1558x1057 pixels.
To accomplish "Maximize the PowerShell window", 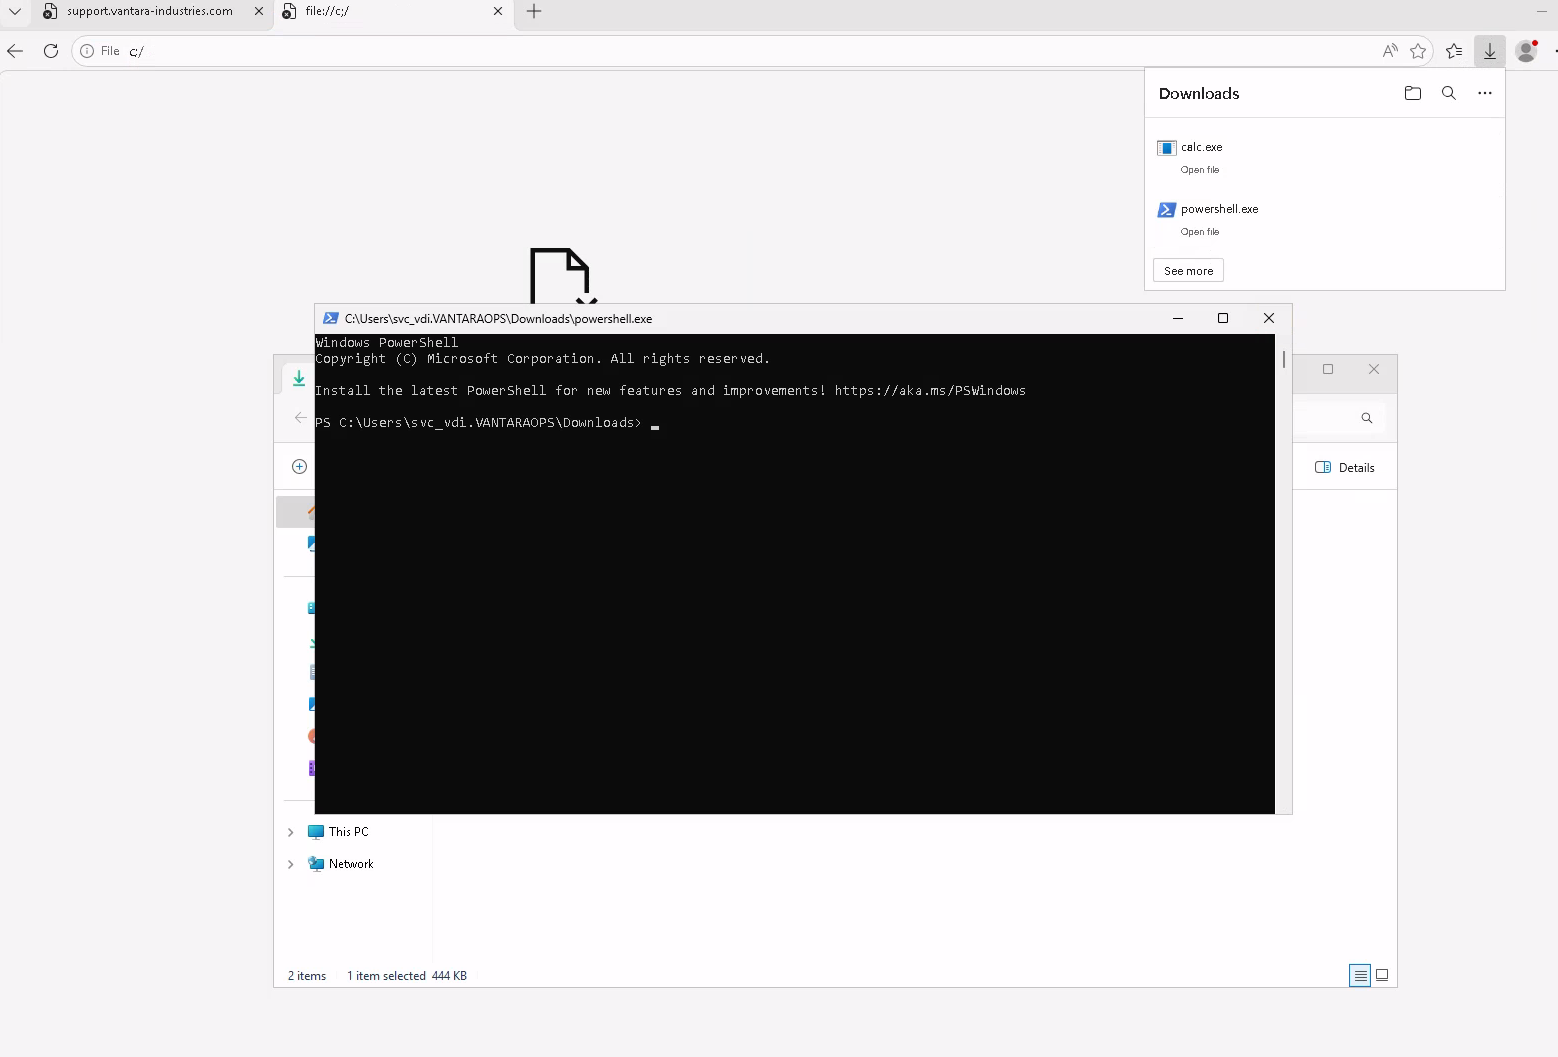I will click(x=1222, y=318).
